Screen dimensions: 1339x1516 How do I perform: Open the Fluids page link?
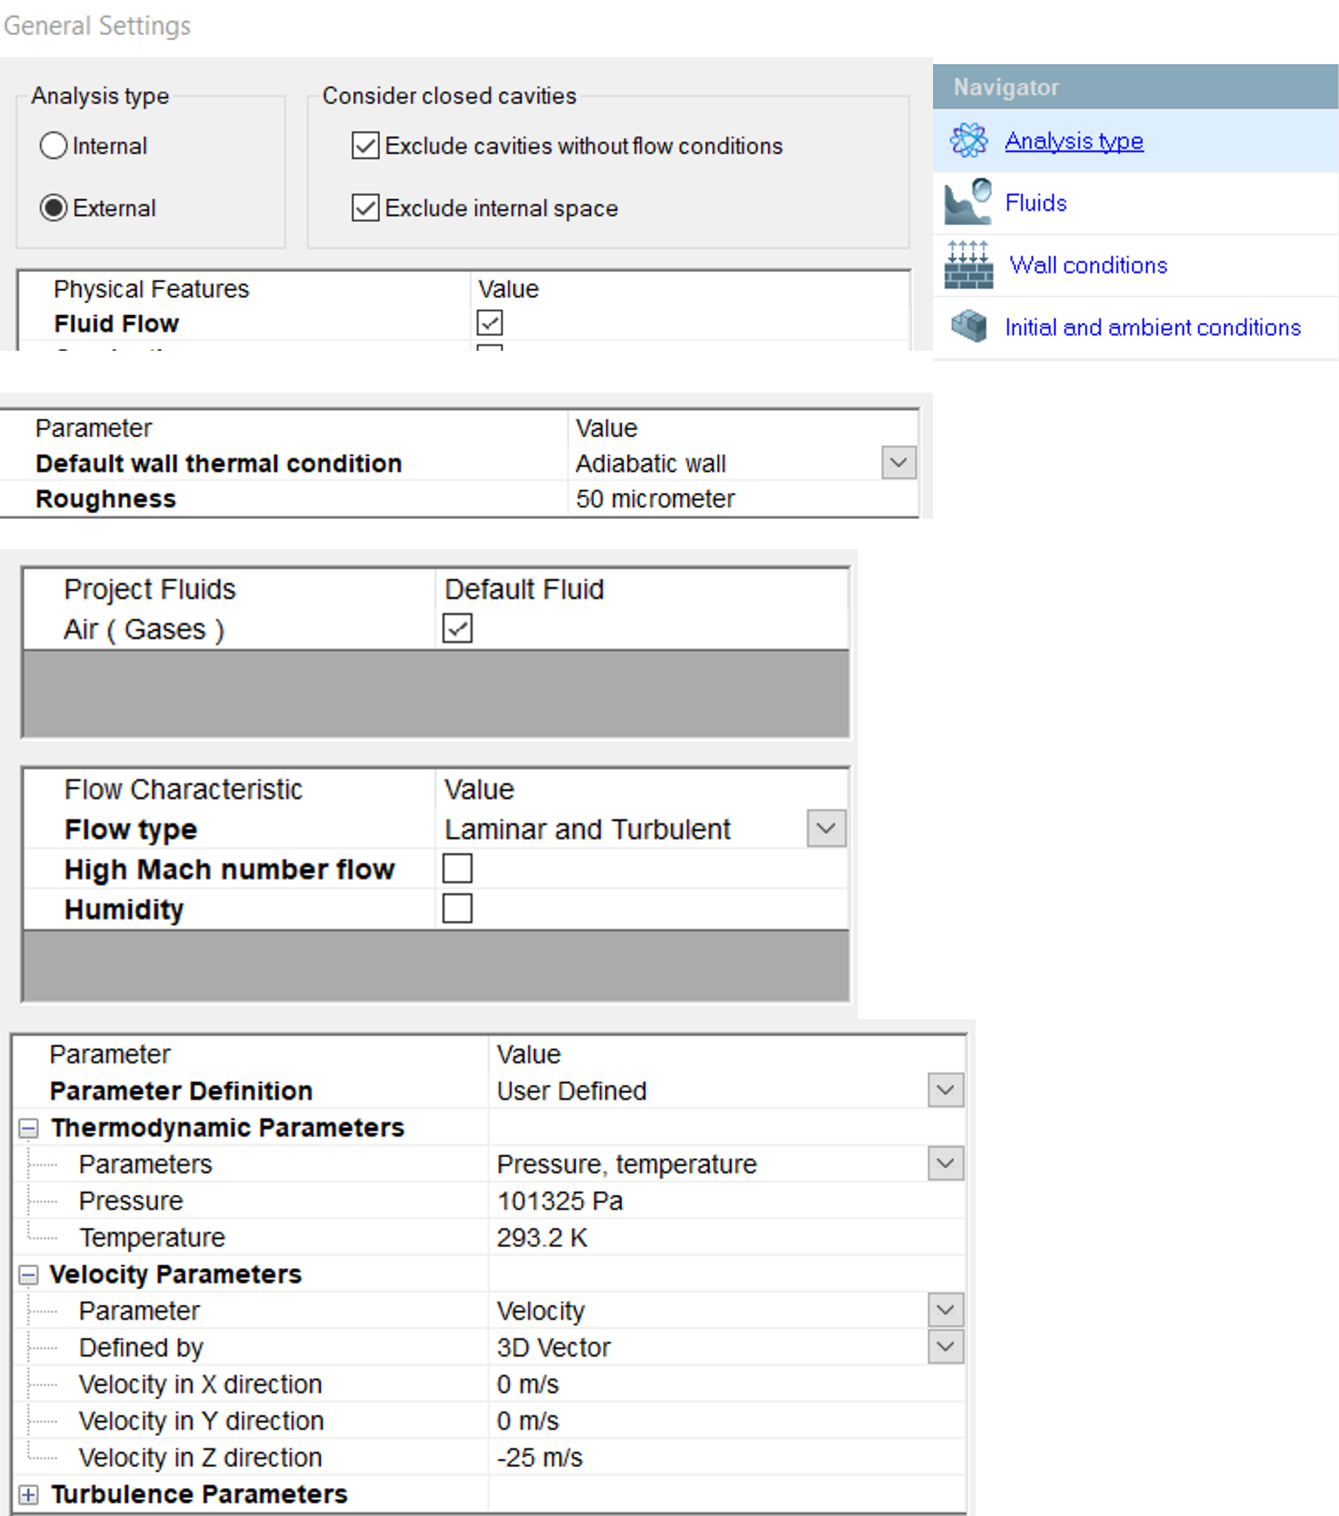click(x=1035, y=203)
